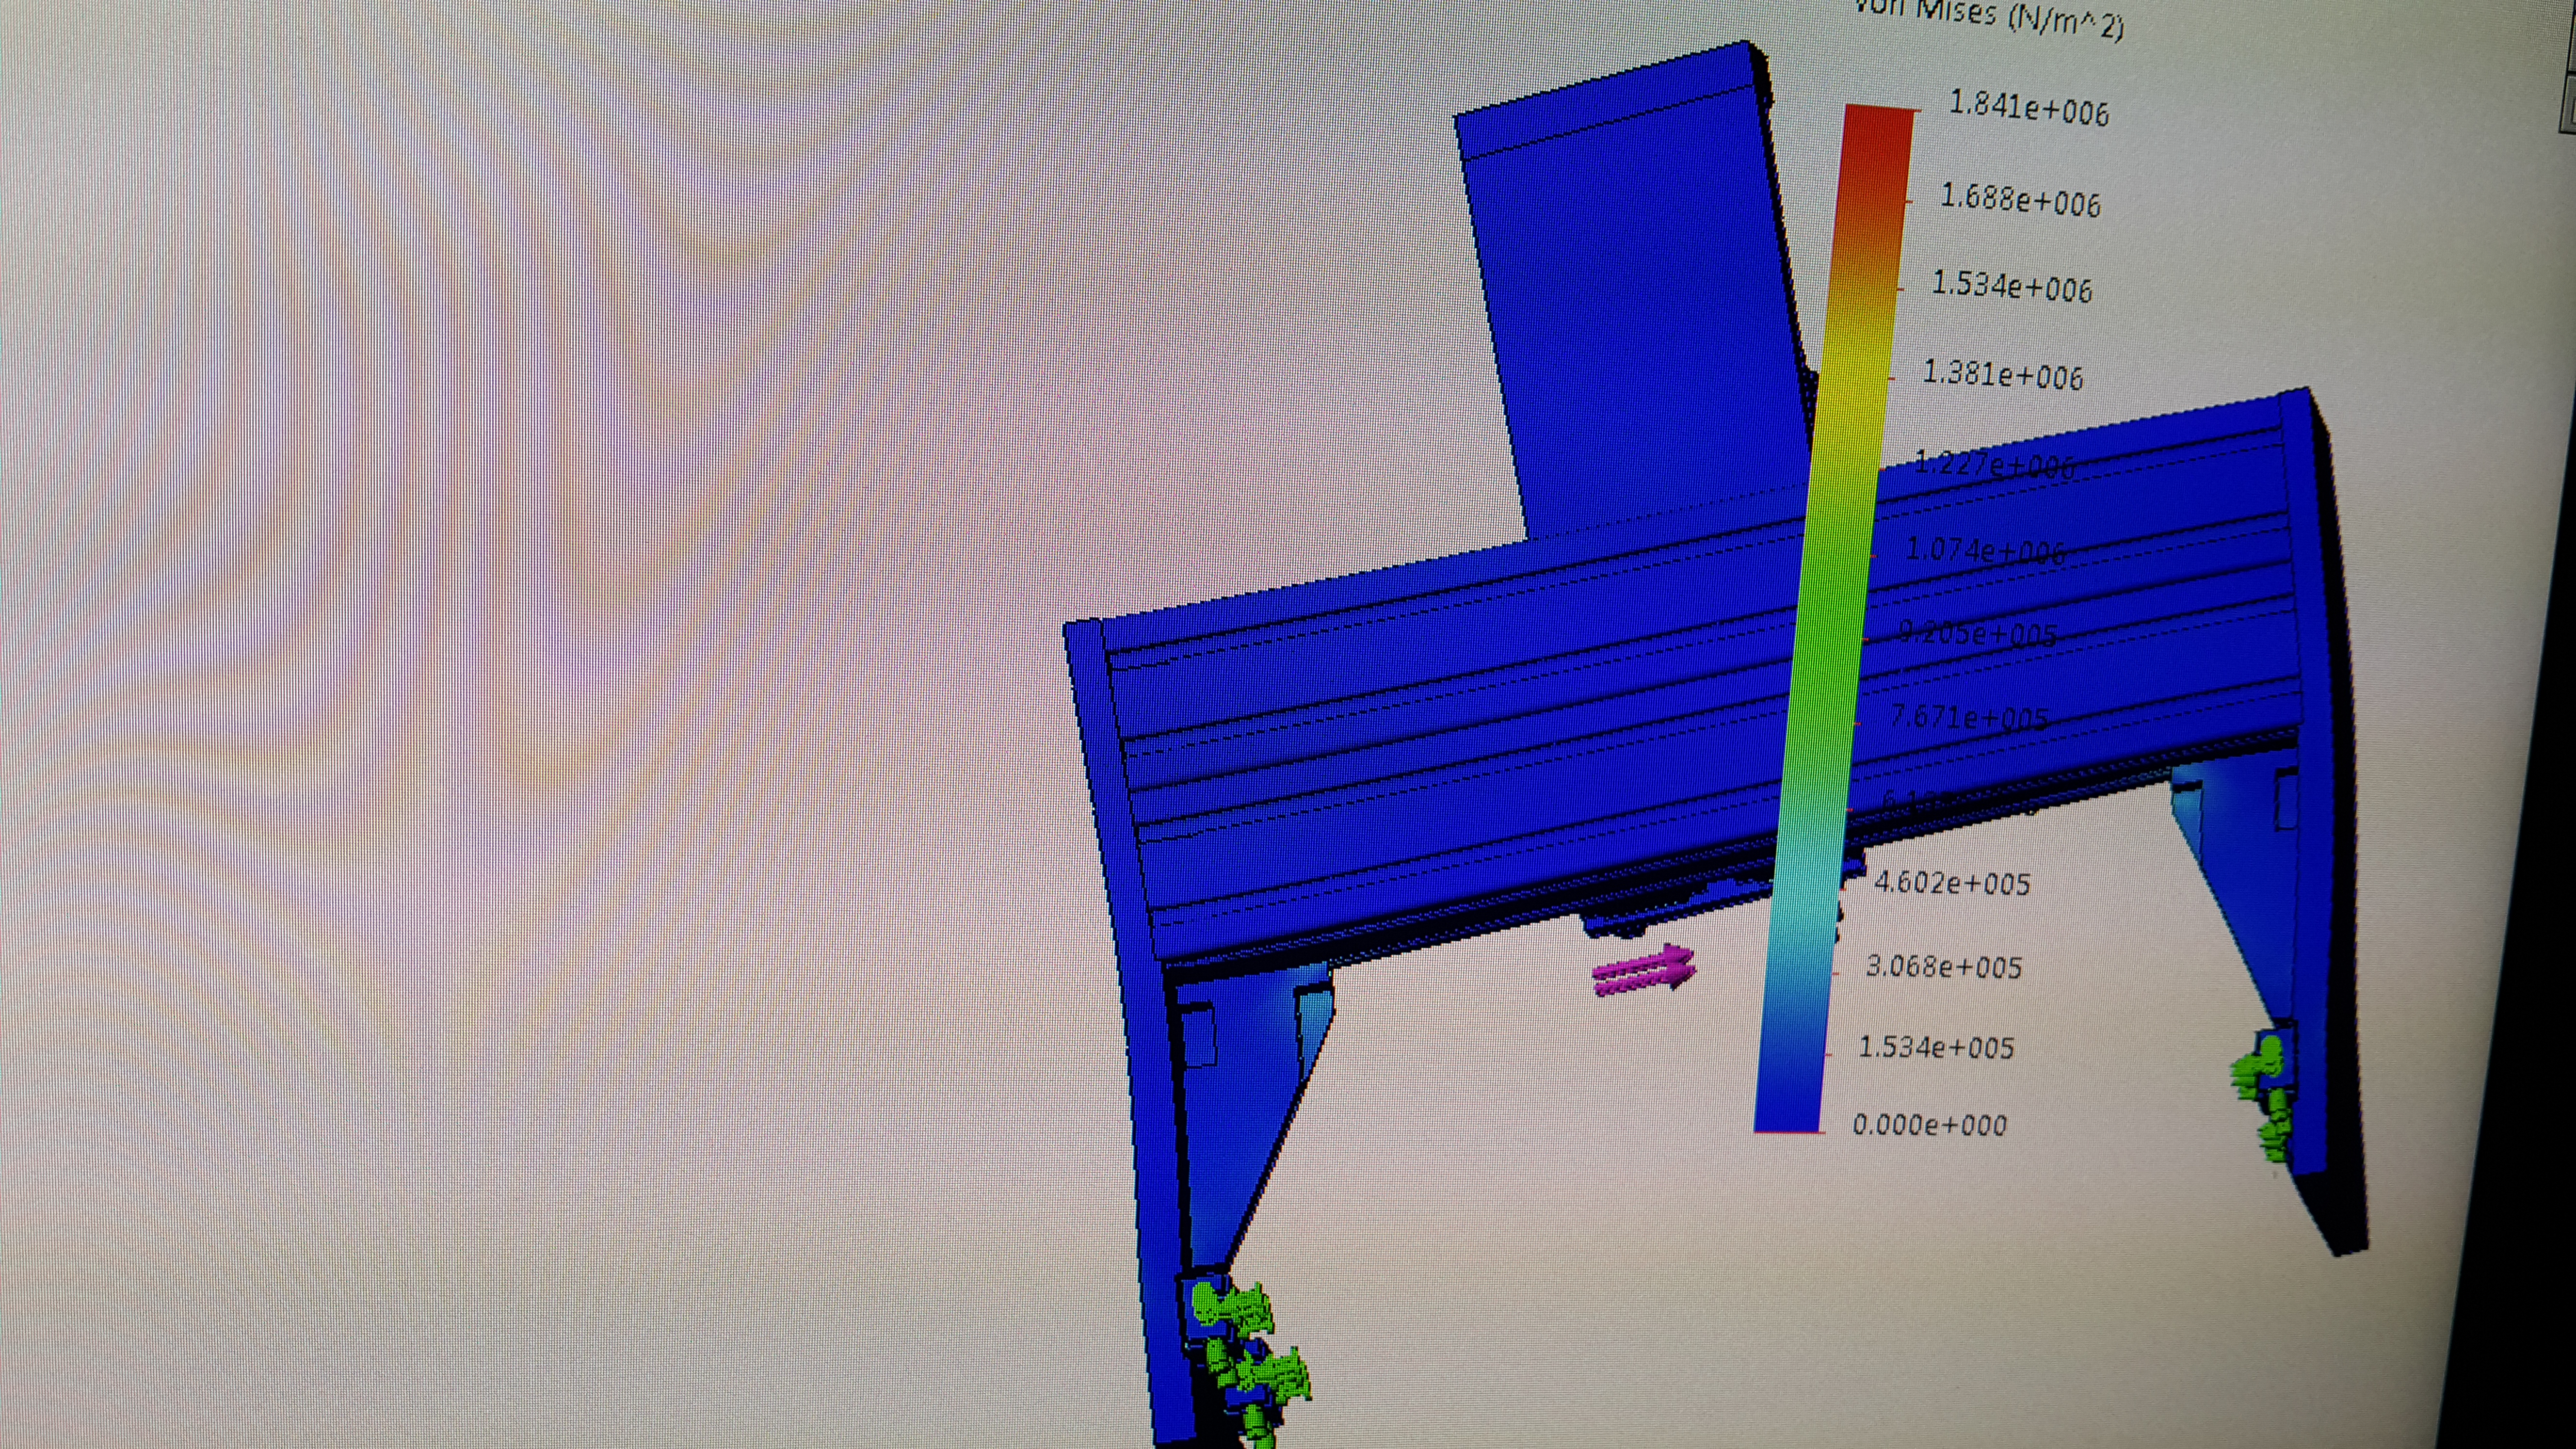The height and width of the screenshot is (1449, 2576).
Task: Select the 0.000e+000 minimum legend value
Action: [1930, 1125]
